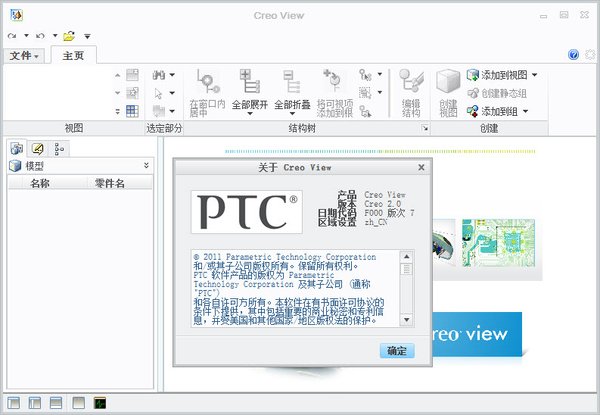Switch to the 主页 ribbon tab
Screen dimensions: 600x415
tap(73, 56)
